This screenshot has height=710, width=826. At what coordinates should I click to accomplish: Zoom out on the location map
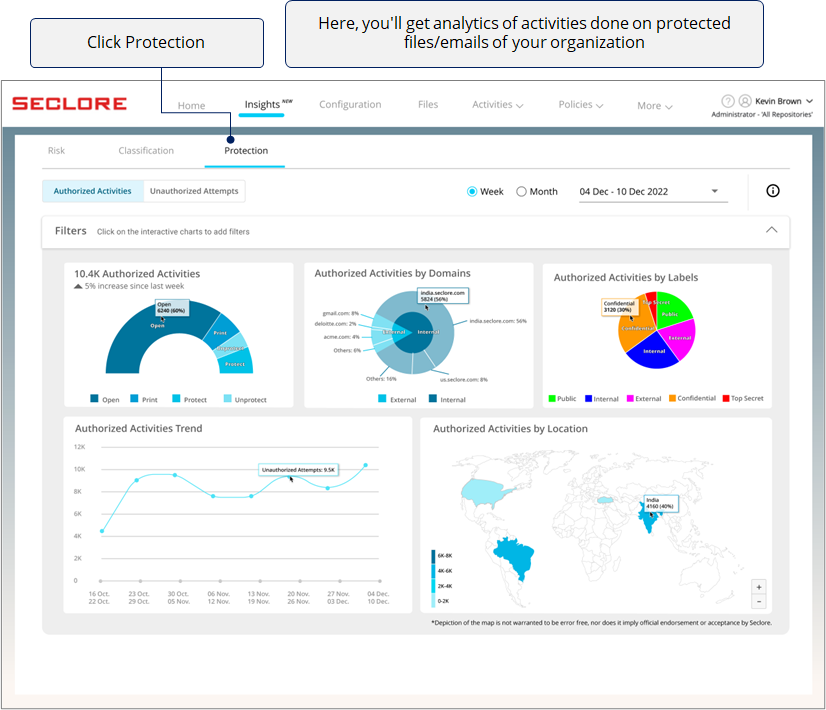[x=759, y=602]
